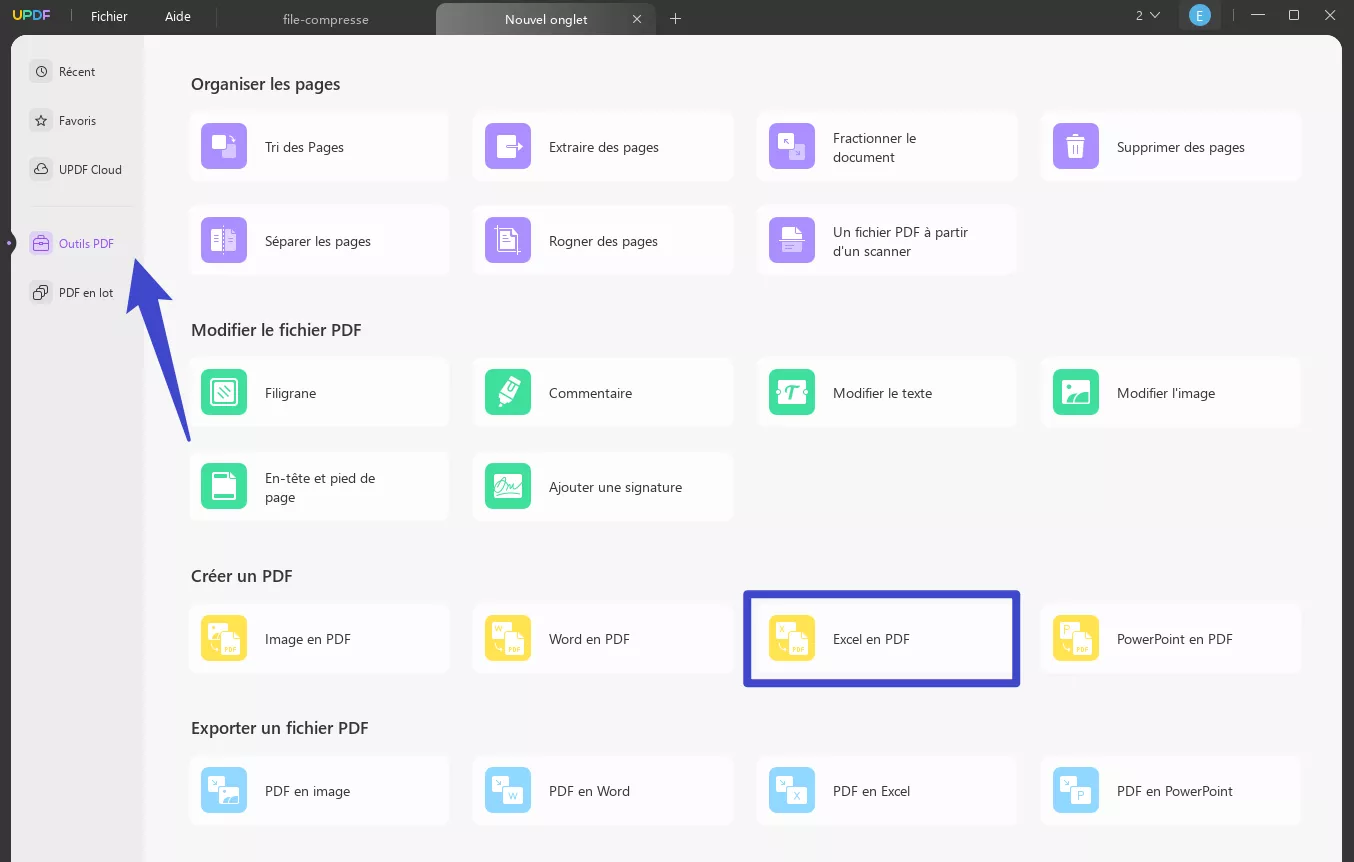This screenshot has width=1354, height=862.
Task: Click the Supprimer des pages trash icon
Action: click(1076, 146)
